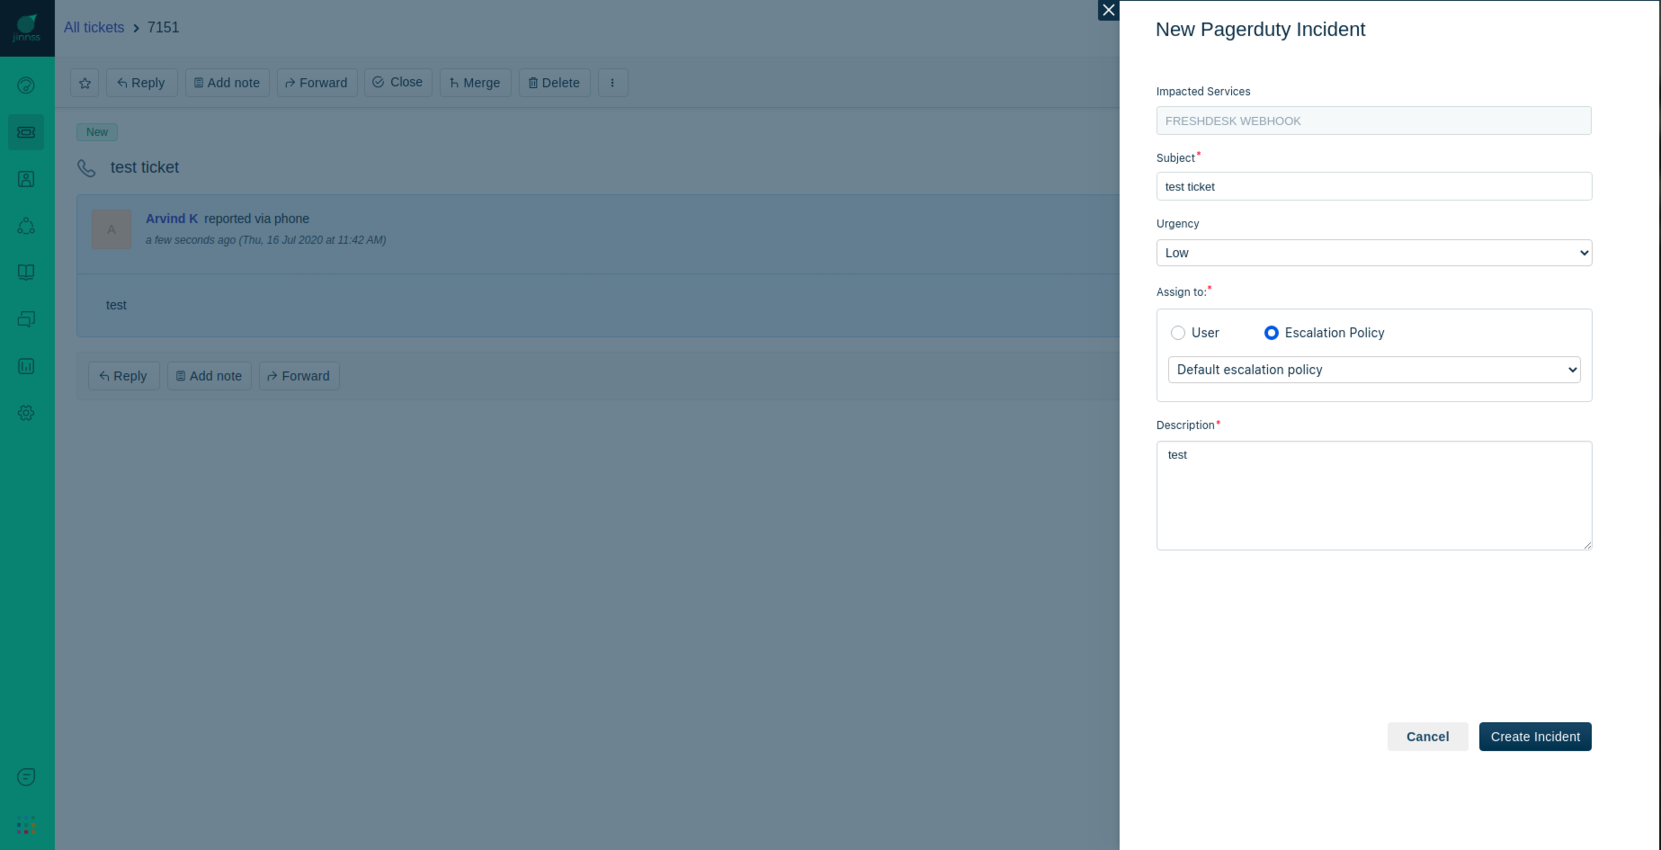
Task: Open the Arvind K requester link
Action: [x=172, y=219]
